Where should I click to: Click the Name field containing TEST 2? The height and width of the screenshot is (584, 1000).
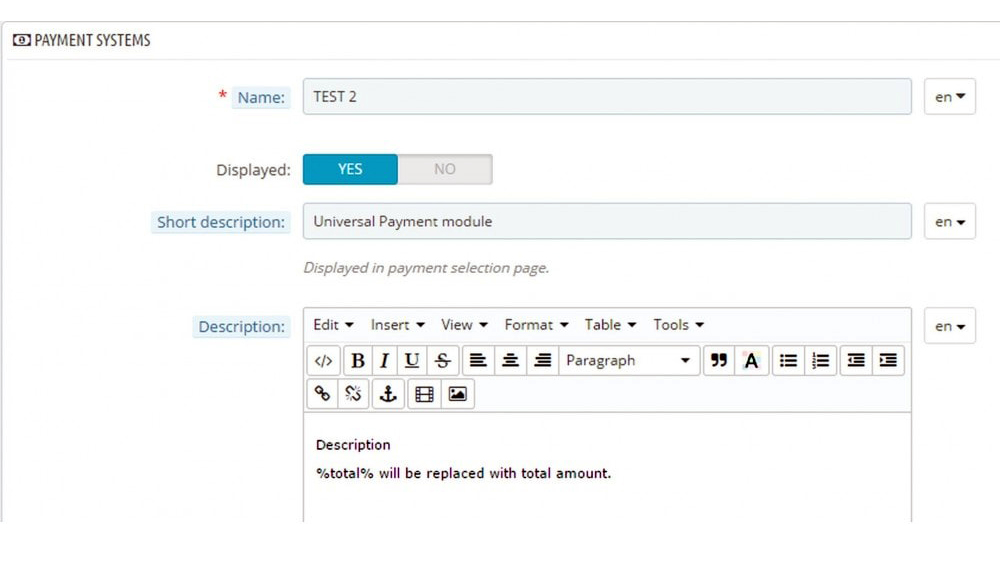[607, 97]
